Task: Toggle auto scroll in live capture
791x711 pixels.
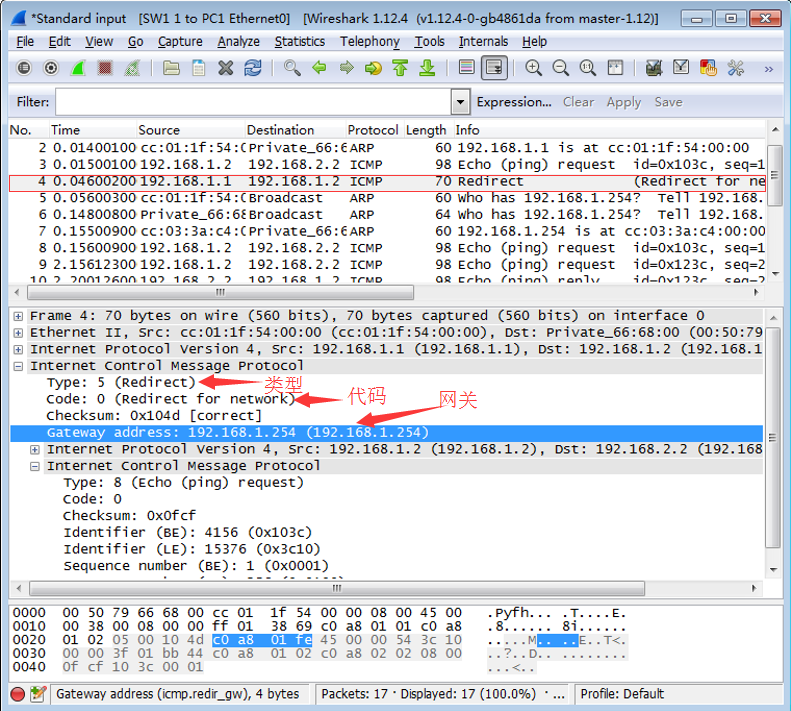Action: [494, 68]
